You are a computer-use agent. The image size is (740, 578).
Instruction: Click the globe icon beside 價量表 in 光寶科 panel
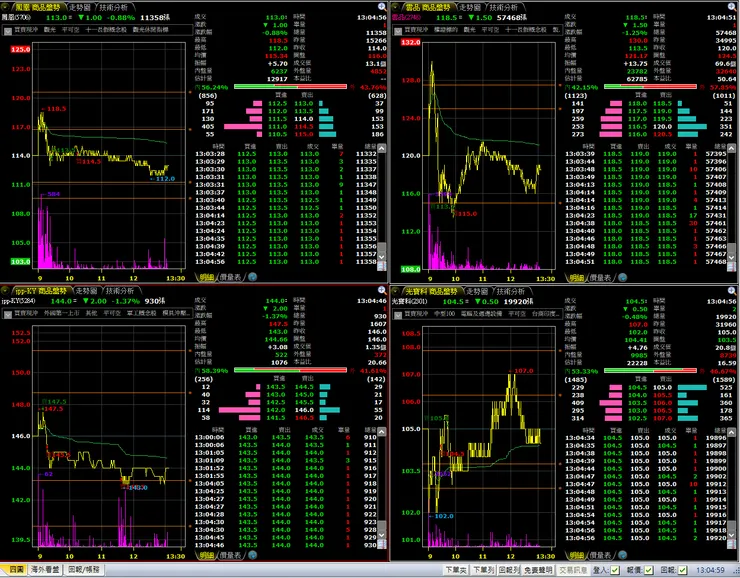tap(622, 555)
